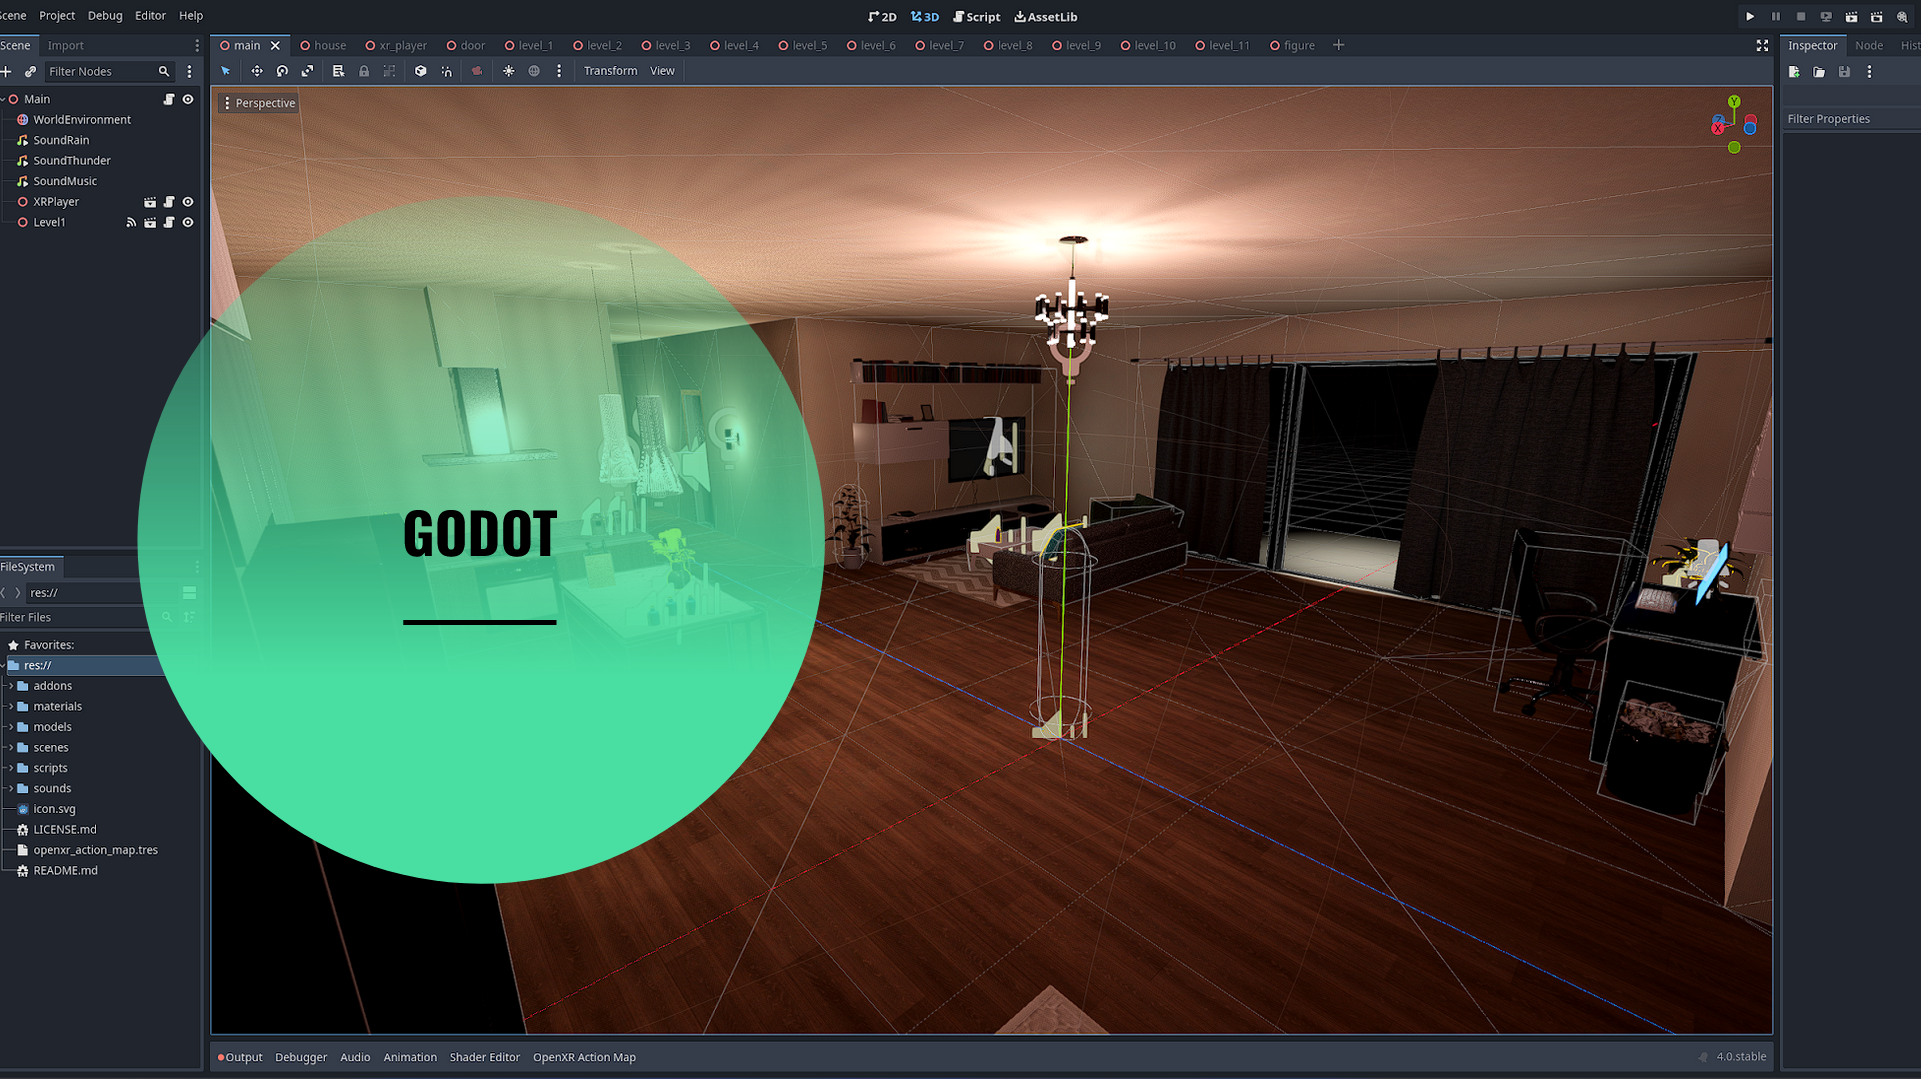
Task: Switch workspace to 2D
Action: [882, 17]
